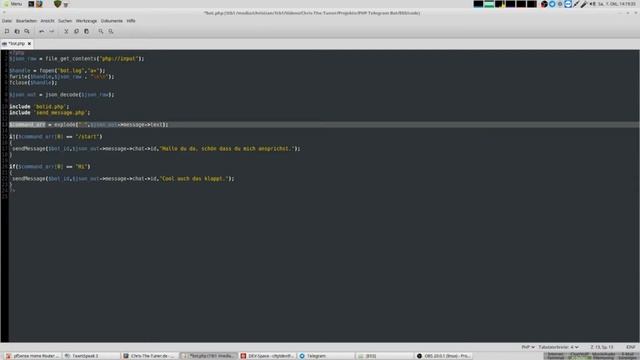The height and width of the screenshot is (360, 640).
Task: Switch to Telegram taskbar window
Action: (327, 356)
